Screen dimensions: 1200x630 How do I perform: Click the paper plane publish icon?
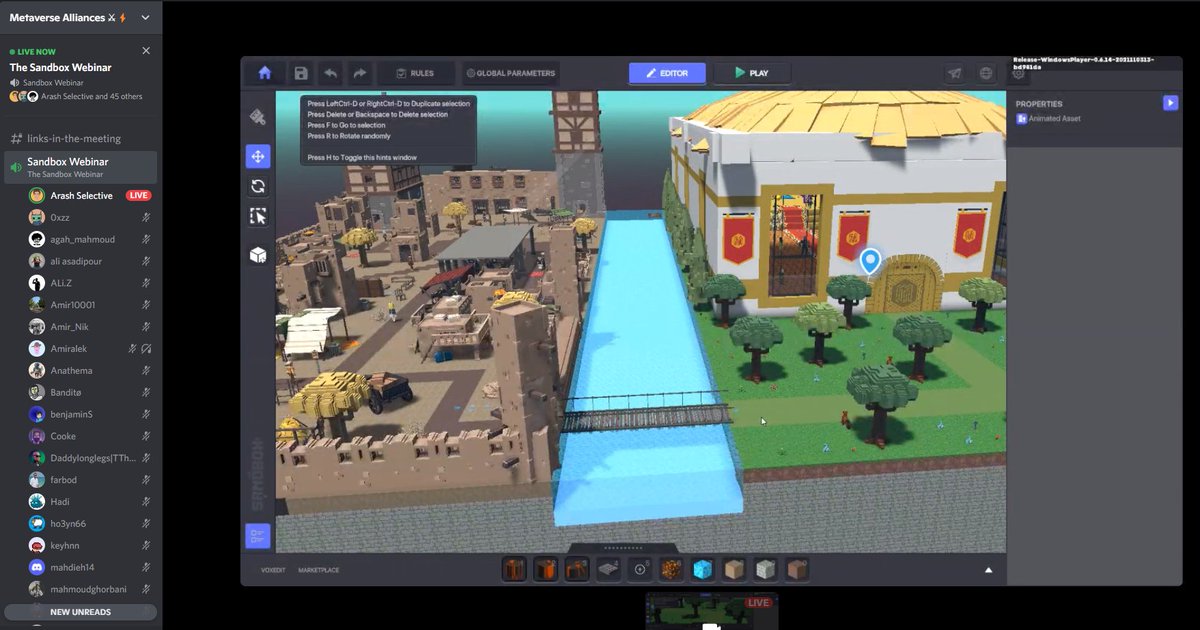[955, 73]
